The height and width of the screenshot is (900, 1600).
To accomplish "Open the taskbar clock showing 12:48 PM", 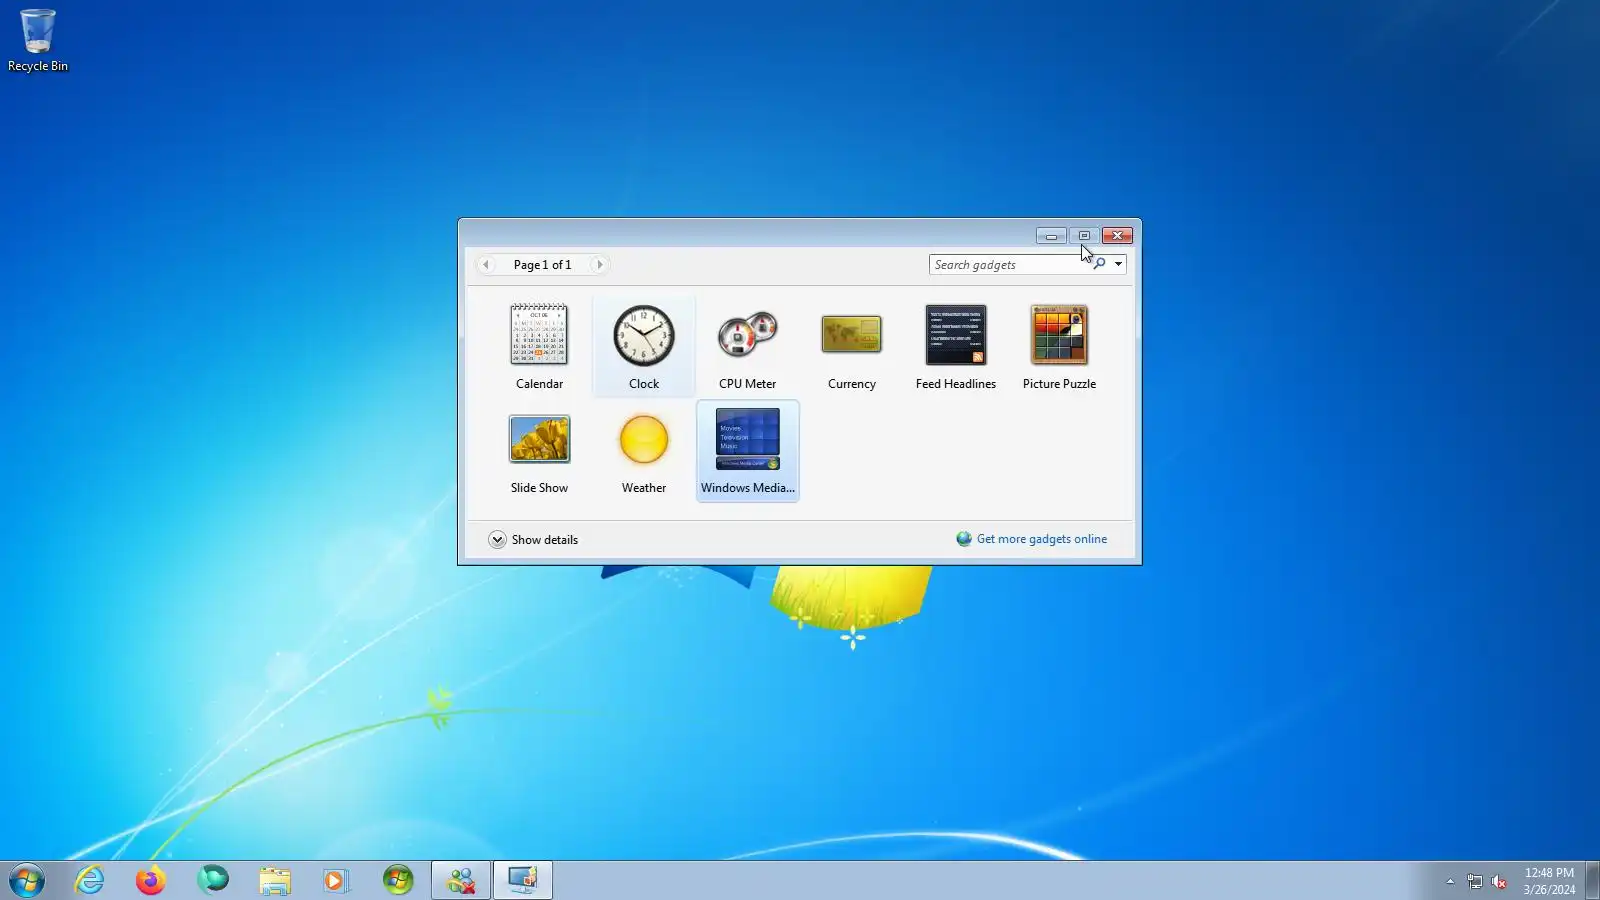I will (x=1549, y=881).
